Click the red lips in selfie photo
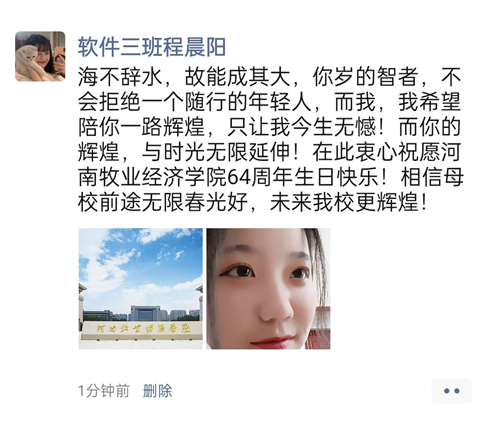 coord(272,342)
